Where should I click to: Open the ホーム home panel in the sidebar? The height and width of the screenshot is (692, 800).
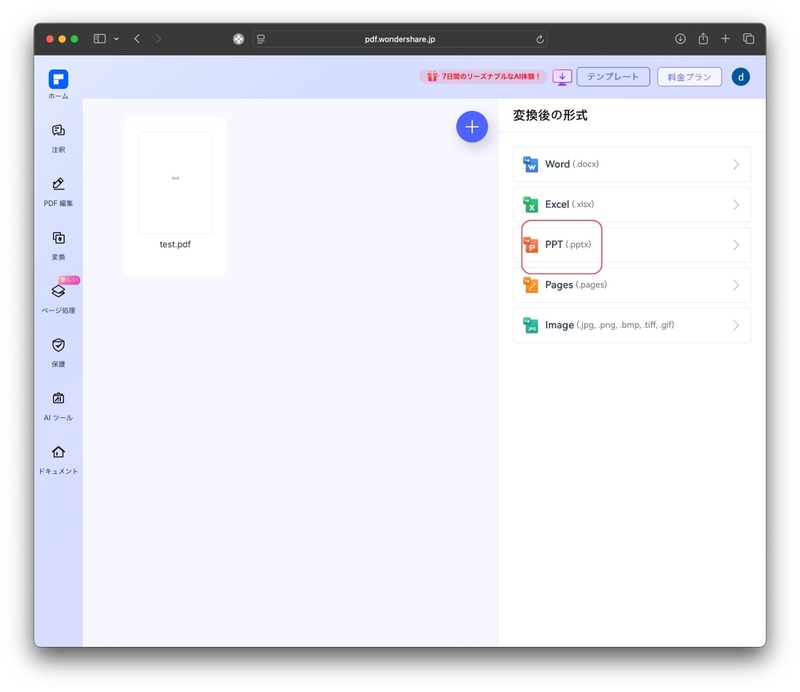click(58, 83)
